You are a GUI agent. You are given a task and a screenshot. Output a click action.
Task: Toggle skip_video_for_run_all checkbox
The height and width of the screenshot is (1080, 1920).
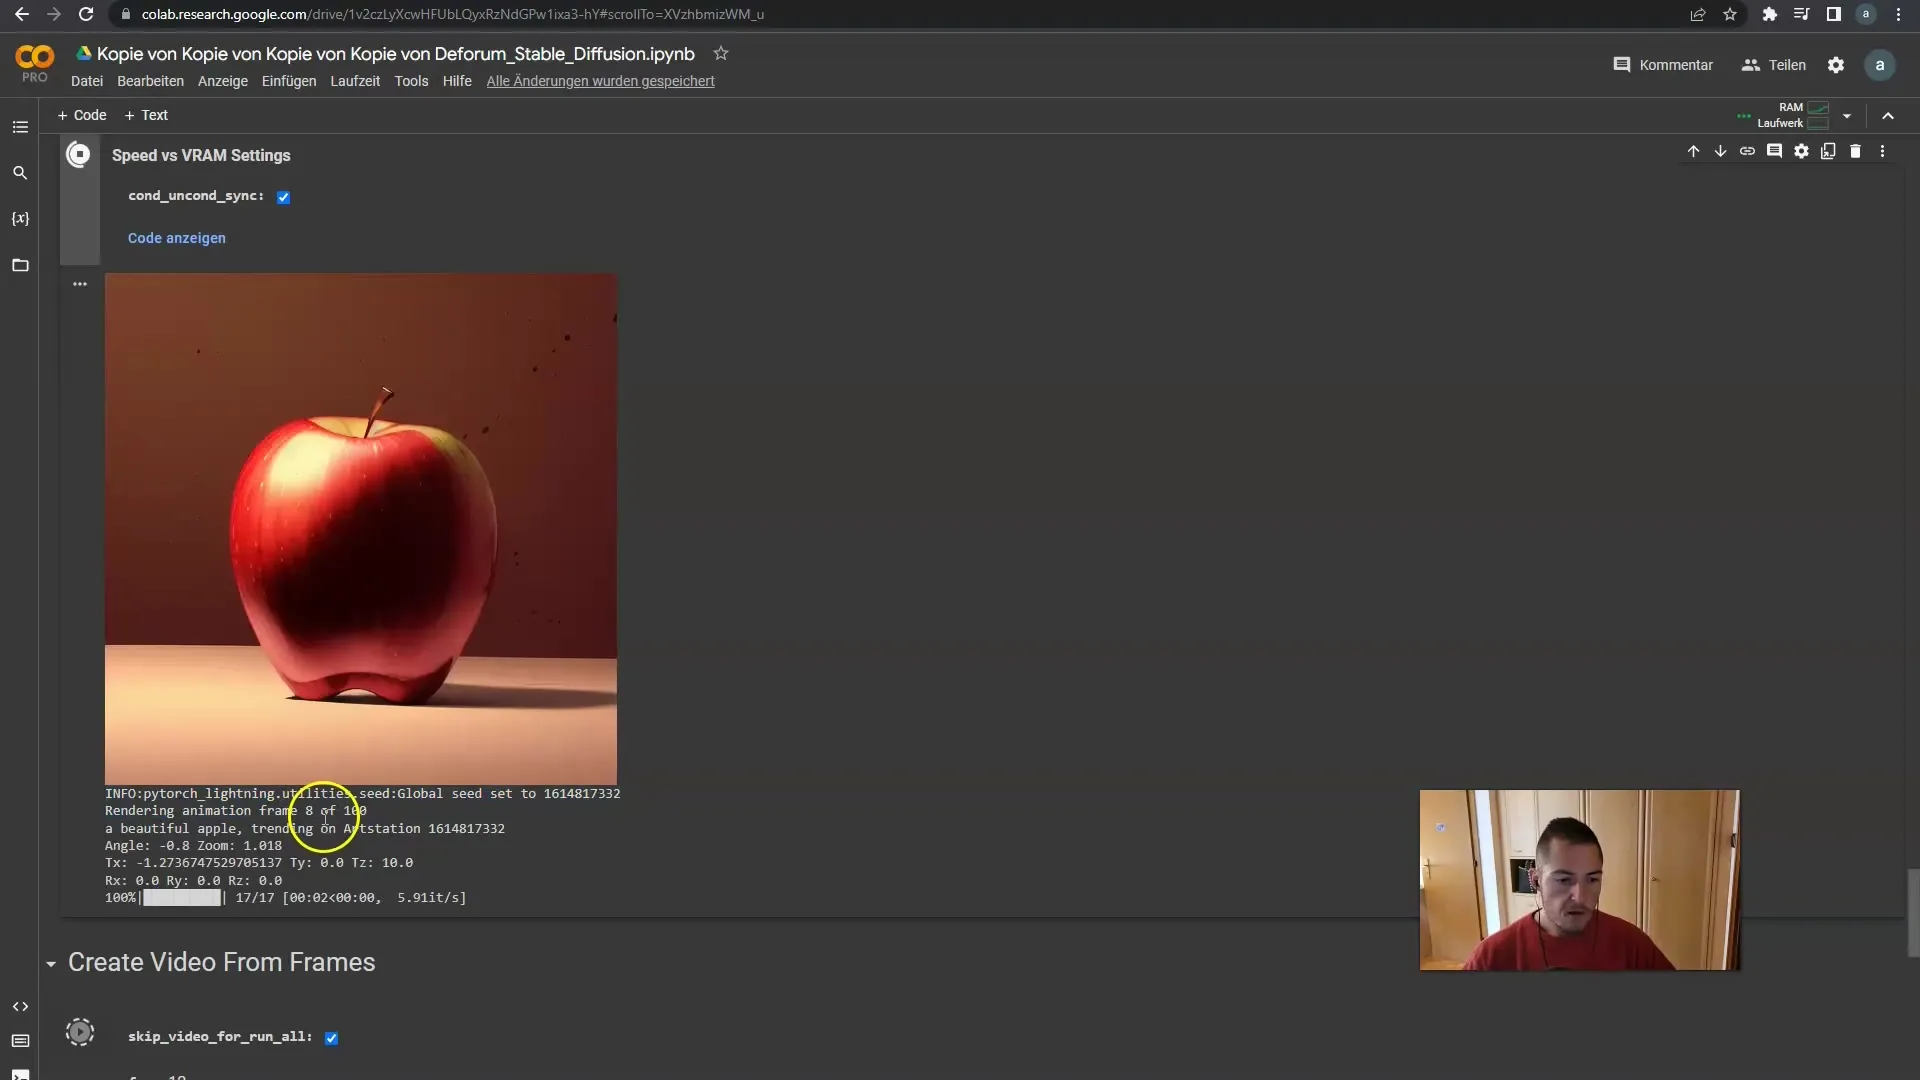click(x=332, y=1038)
